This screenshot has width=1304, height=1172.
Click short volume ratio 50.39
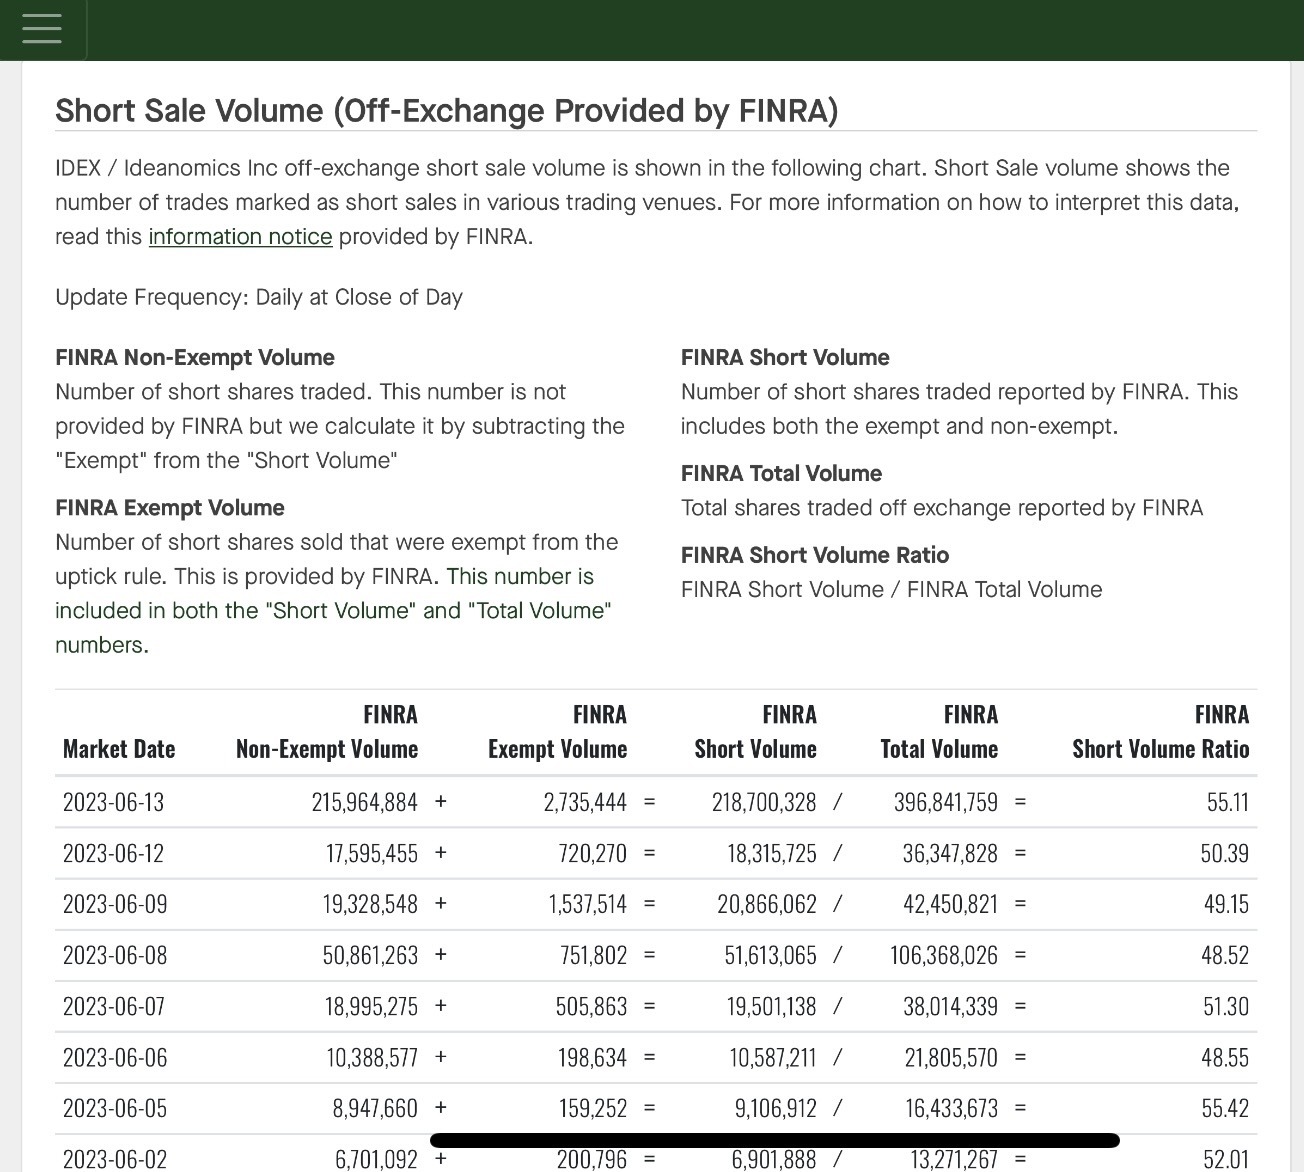[1225, 854]
